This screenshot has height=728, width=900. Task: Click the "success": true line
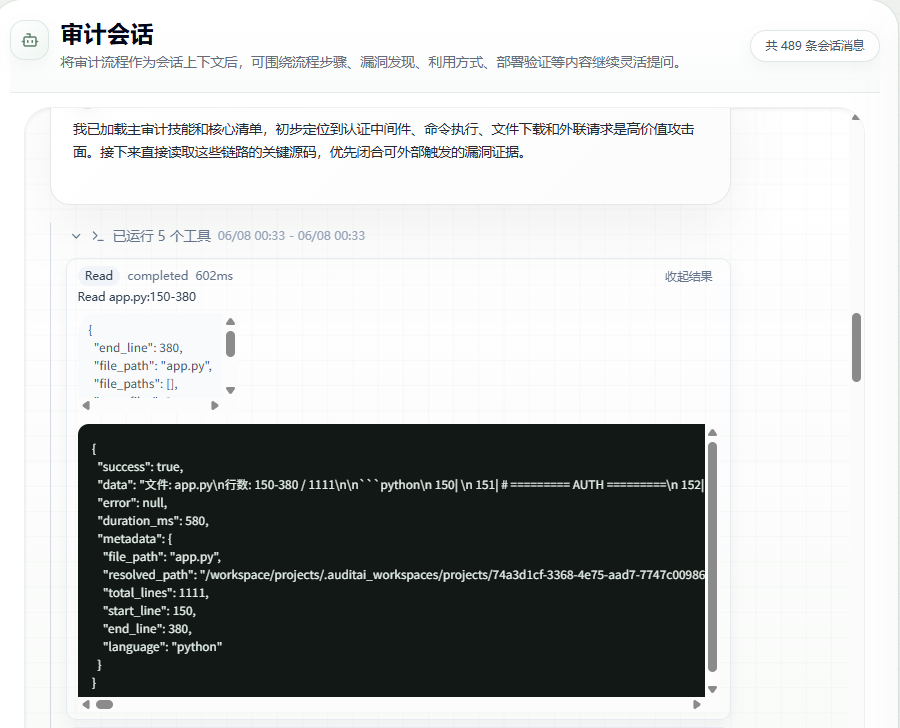pyautogui.click(x=140, y=467)
